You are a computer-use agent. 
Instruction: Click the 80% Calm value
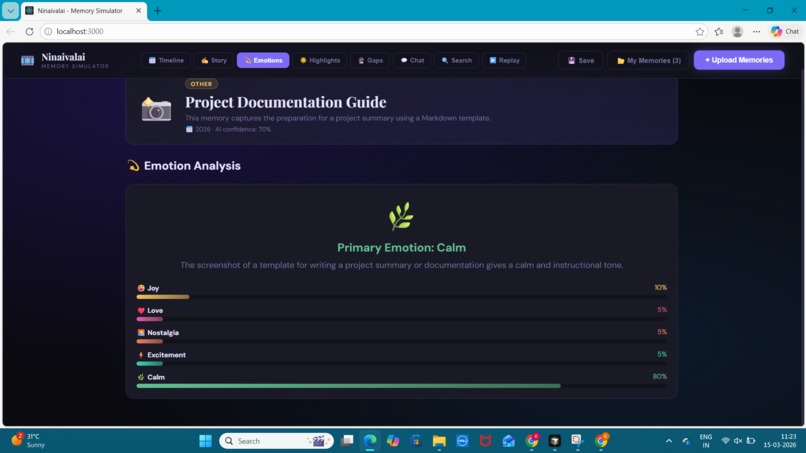click(660, 376)
